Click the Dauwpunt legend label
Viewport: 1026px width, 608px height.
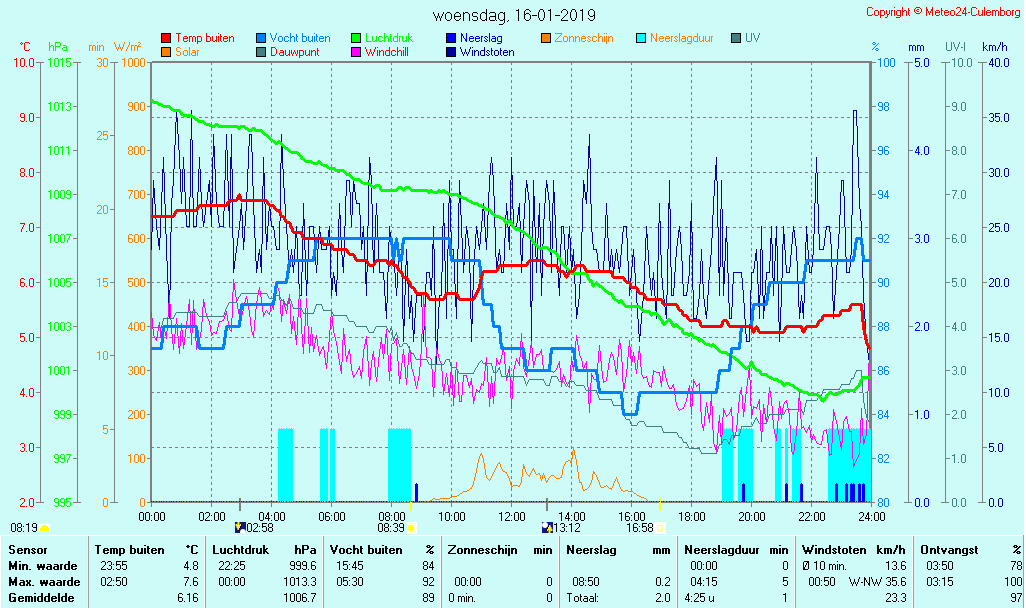294,52
